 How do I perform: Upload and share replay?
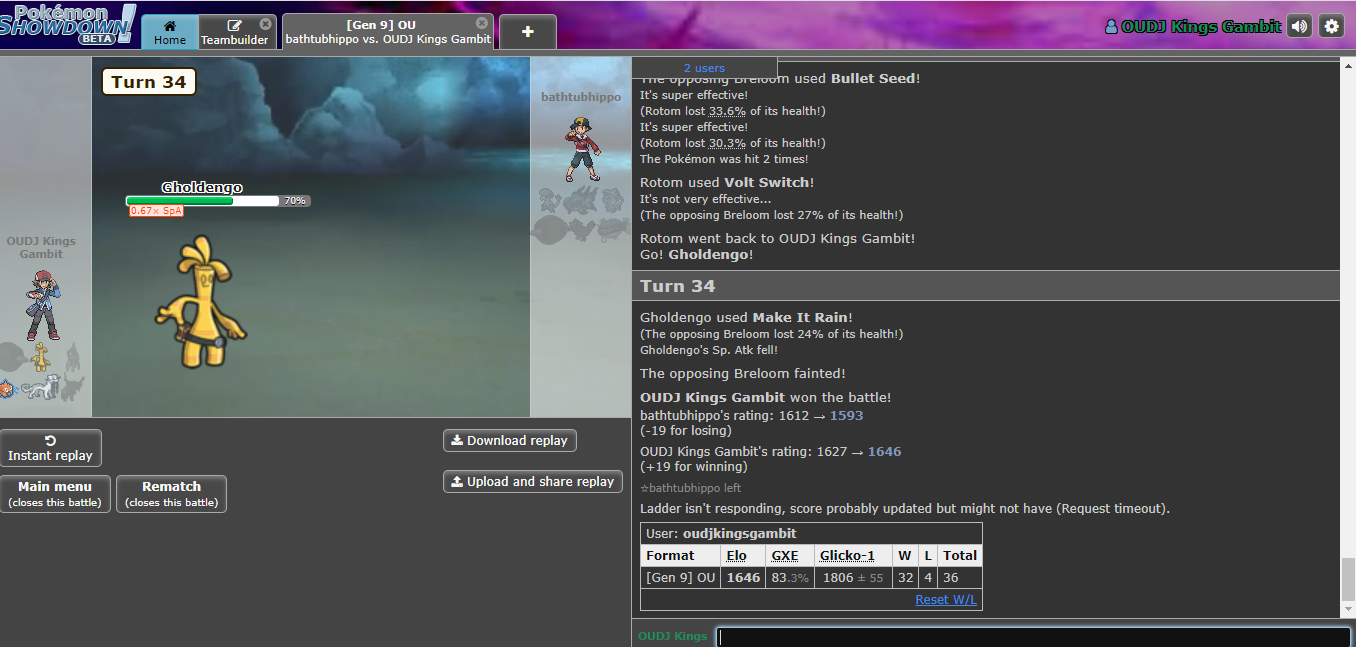click(x=533, y=481)
